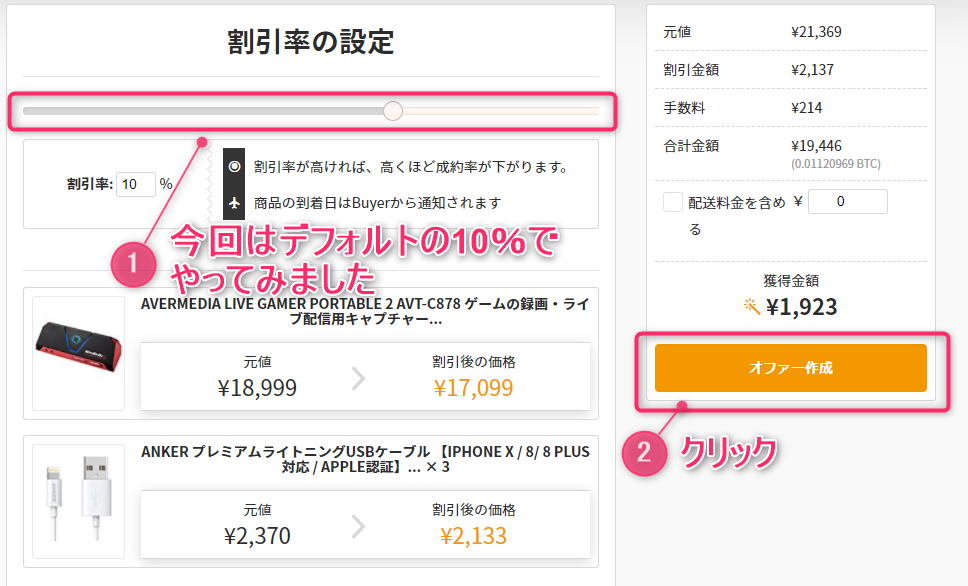The width and height of the screenshot is (968, 586).
Task: Click the 合計金額 value ¥19,446
Action: pos(816,145)
